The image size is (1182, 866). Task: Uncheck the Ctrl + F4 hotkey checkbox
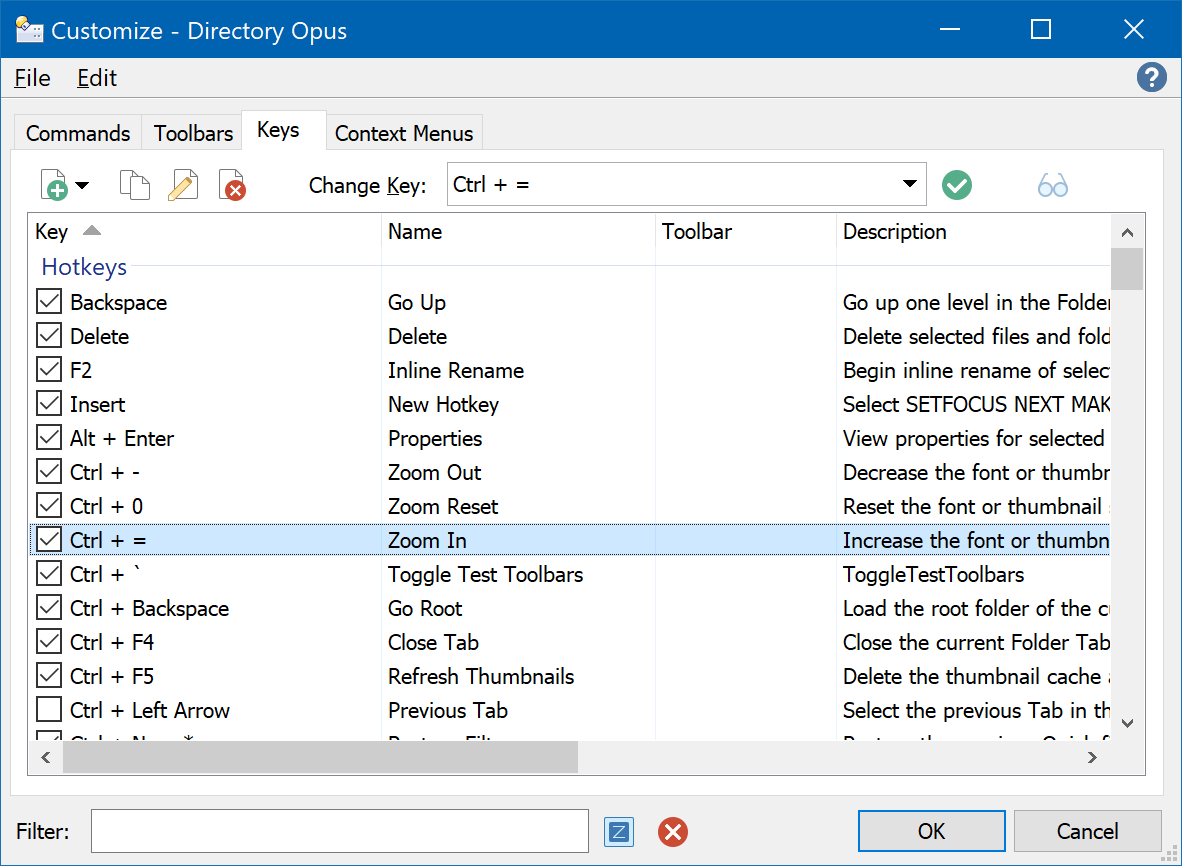(x=49, y=641)
